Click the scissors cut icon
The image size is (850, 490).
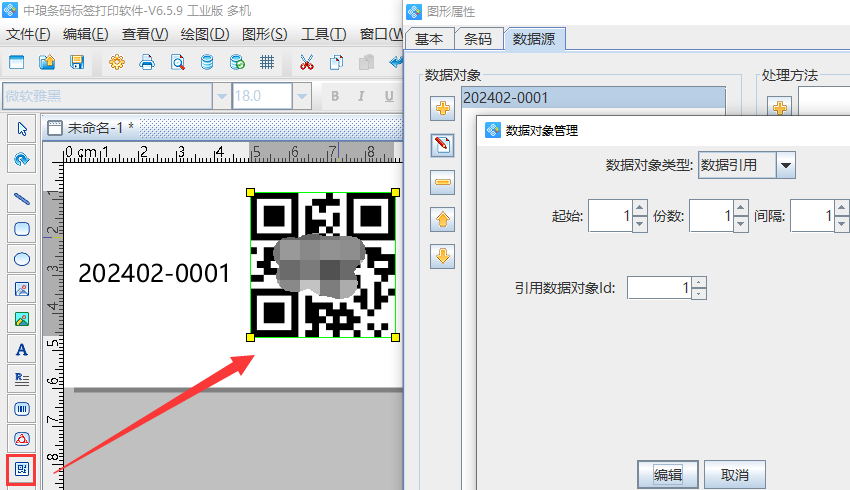307,62
